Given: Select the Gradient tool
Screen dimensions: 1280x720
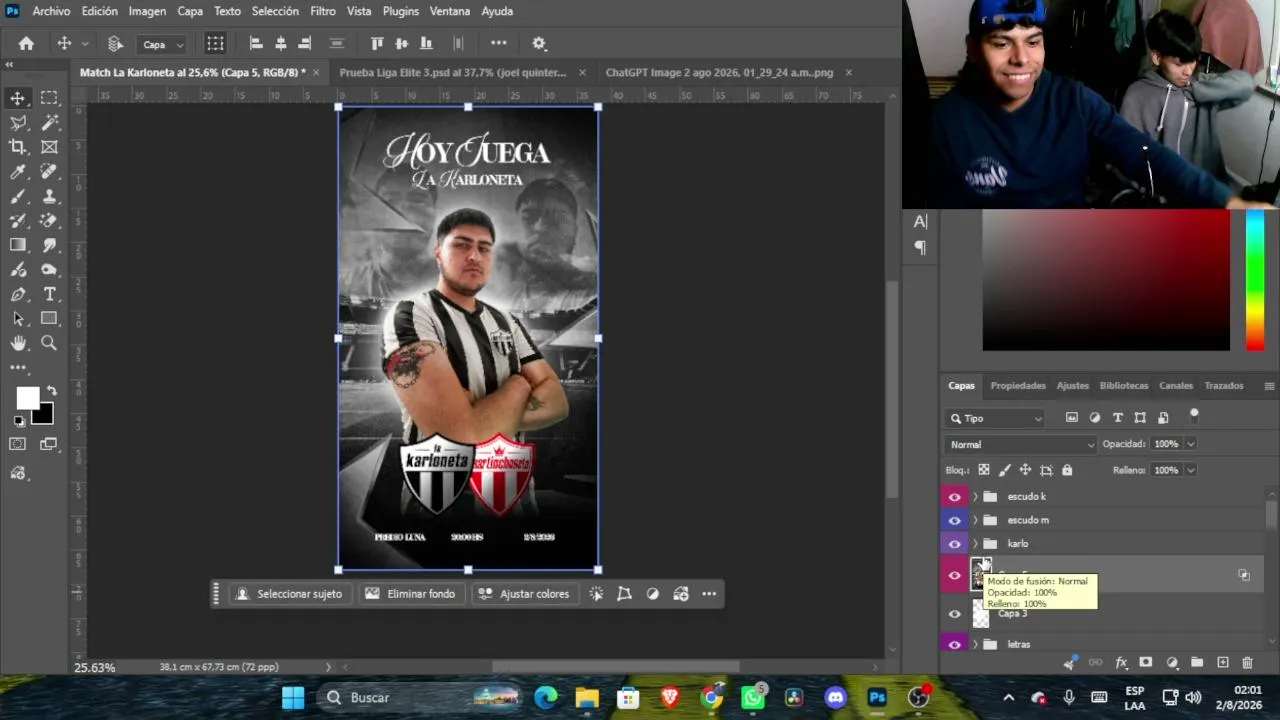Looking at the screenshot, I should (18, 245).
